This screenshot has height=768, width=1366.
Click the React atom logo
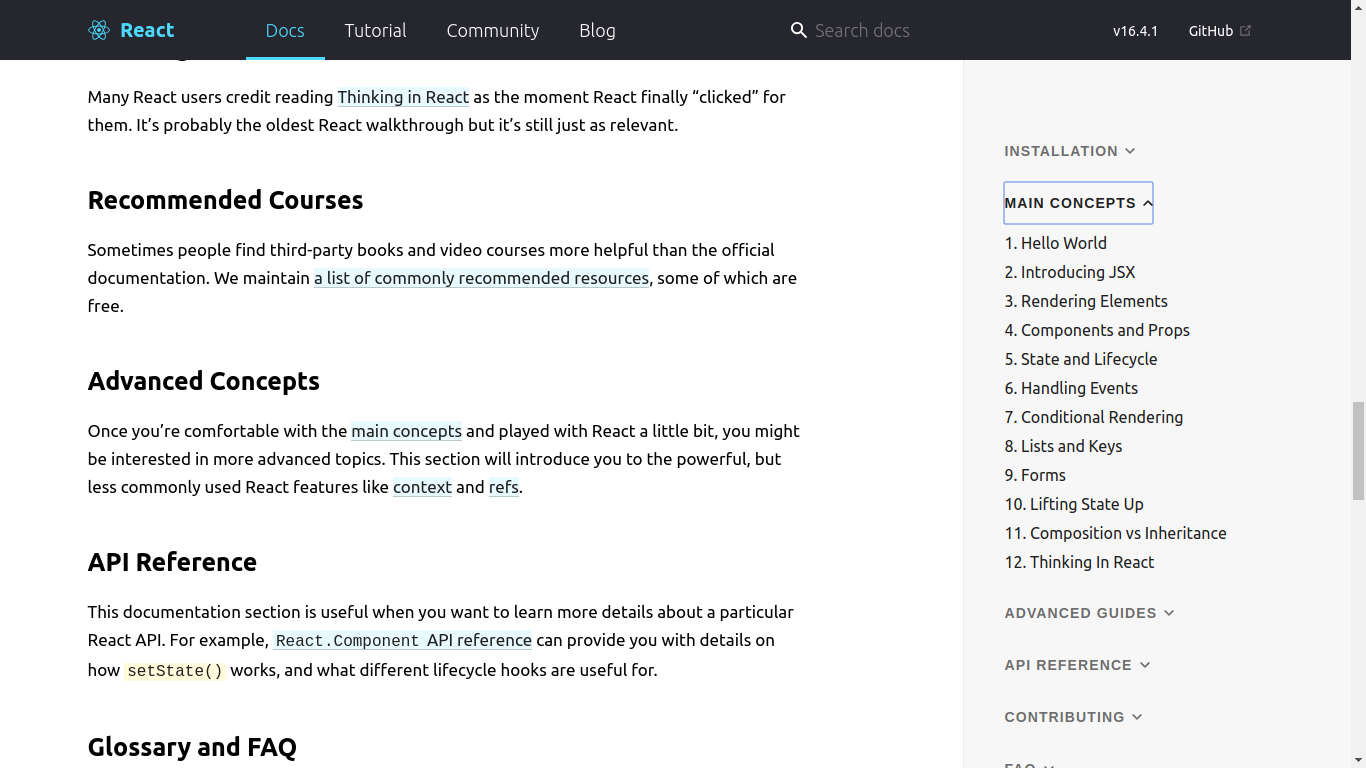pyautogui.click(x=98, y=30)
